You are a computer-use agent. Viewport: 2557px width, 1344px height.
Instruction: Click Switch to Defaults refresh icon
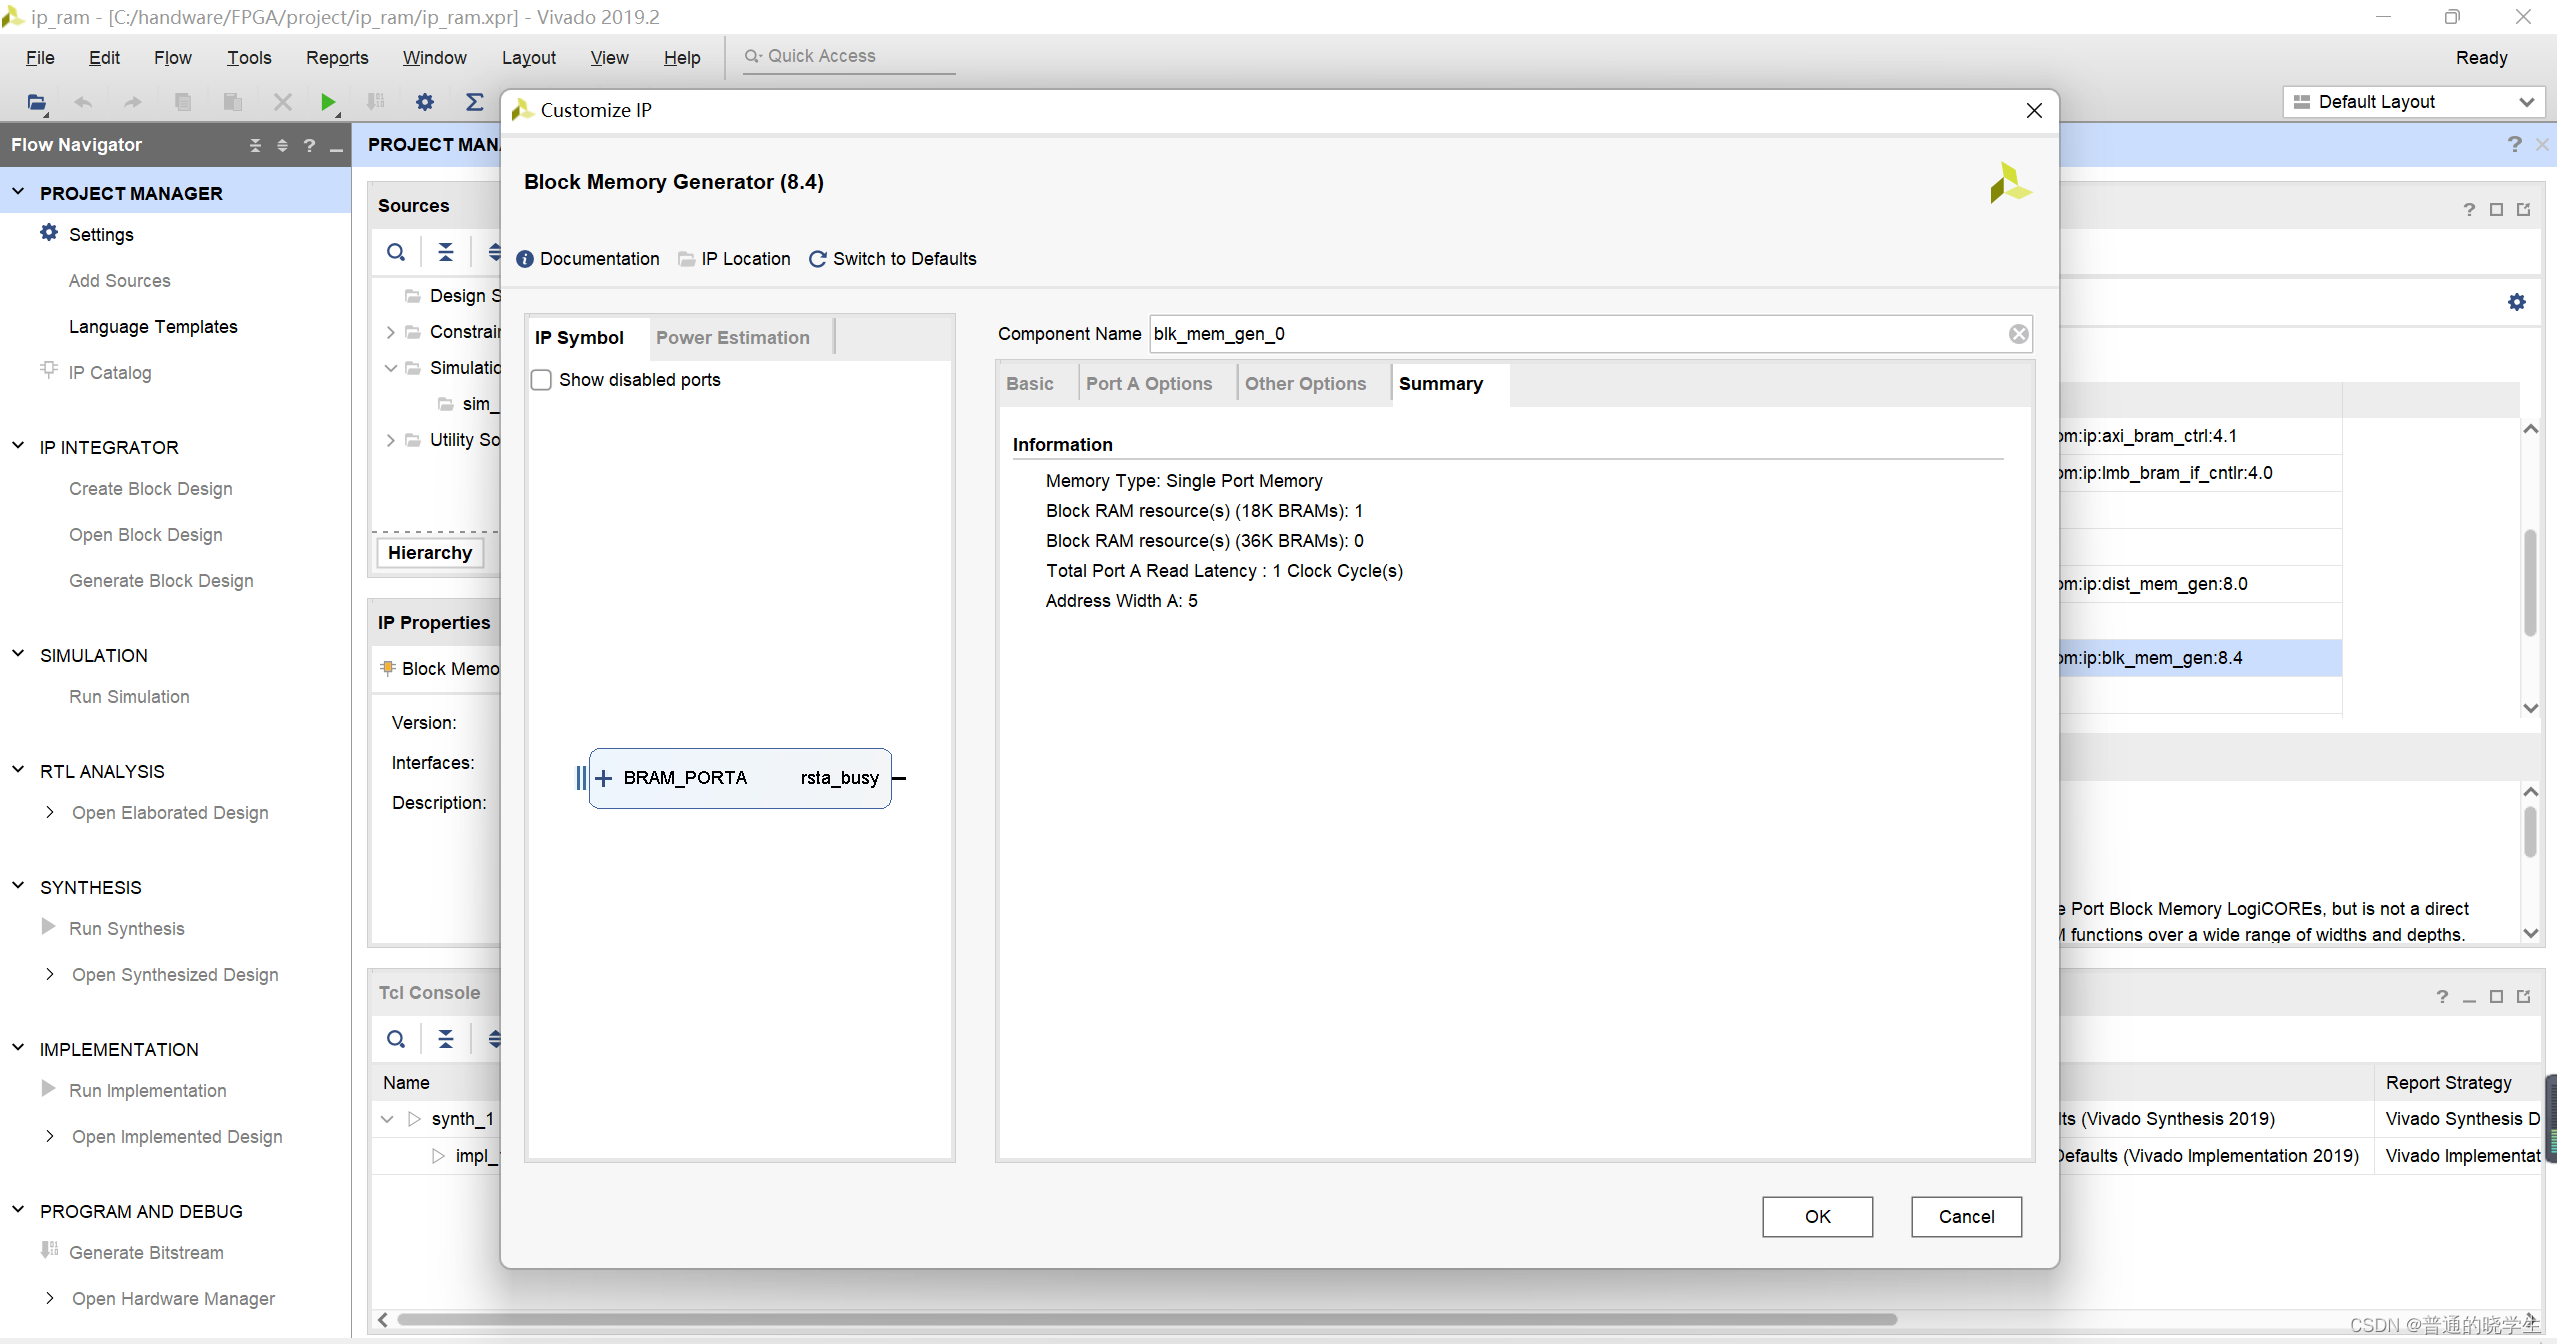(817, 259)
